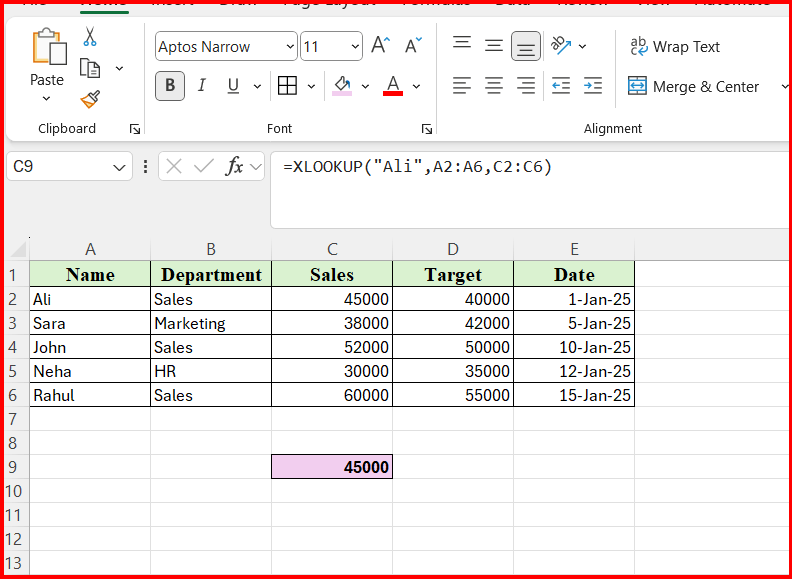Click the Increase Font Size icon
792x579 pixels.
pos(380,46)
